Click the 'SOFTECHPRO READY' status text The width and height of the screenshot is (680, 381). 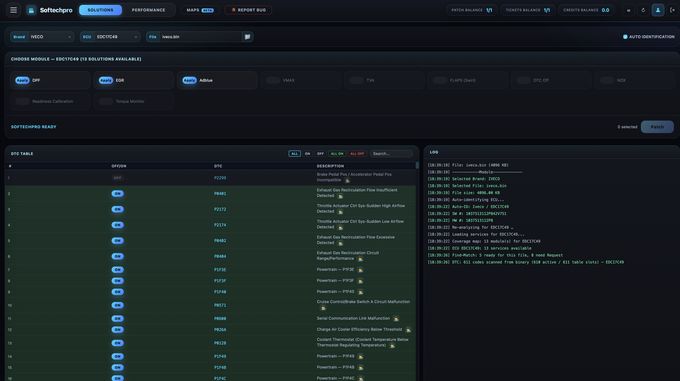click(33, 127)
